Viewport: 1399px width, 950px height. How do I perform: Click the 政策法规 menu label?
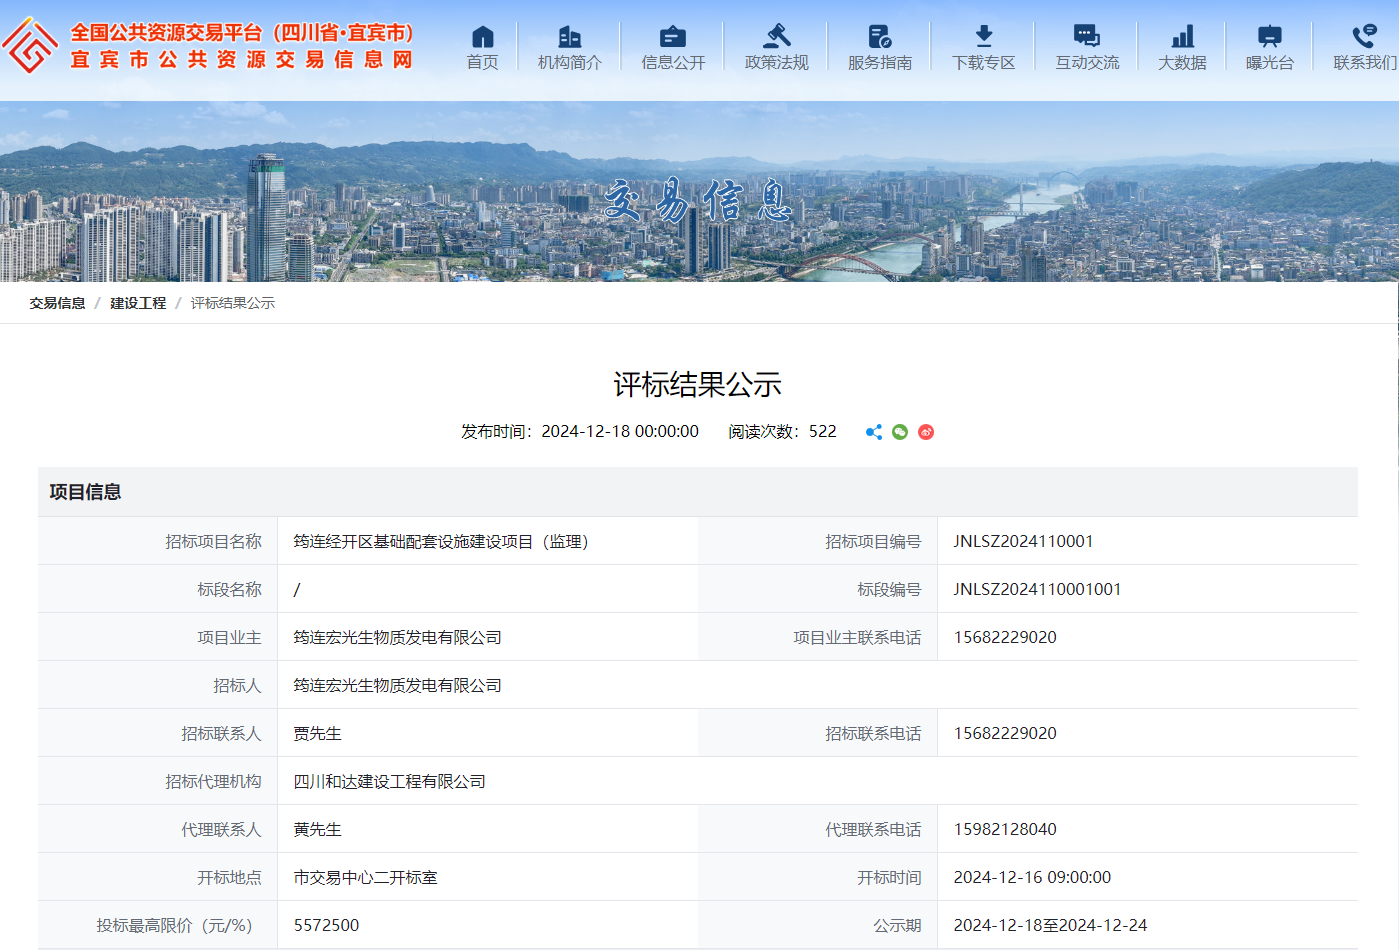pyautogui.click(x=777, y=63)
